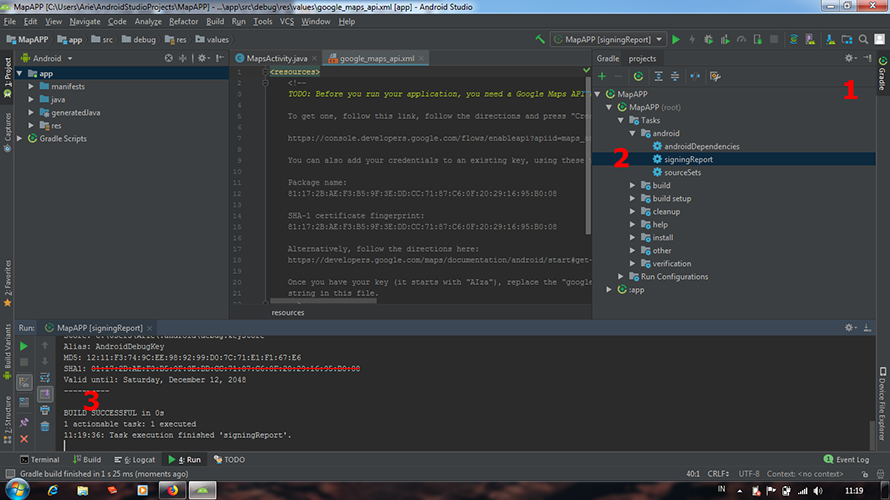
Task: Run the app with the green play button in the top toolbar
Action: coord(676,40)
